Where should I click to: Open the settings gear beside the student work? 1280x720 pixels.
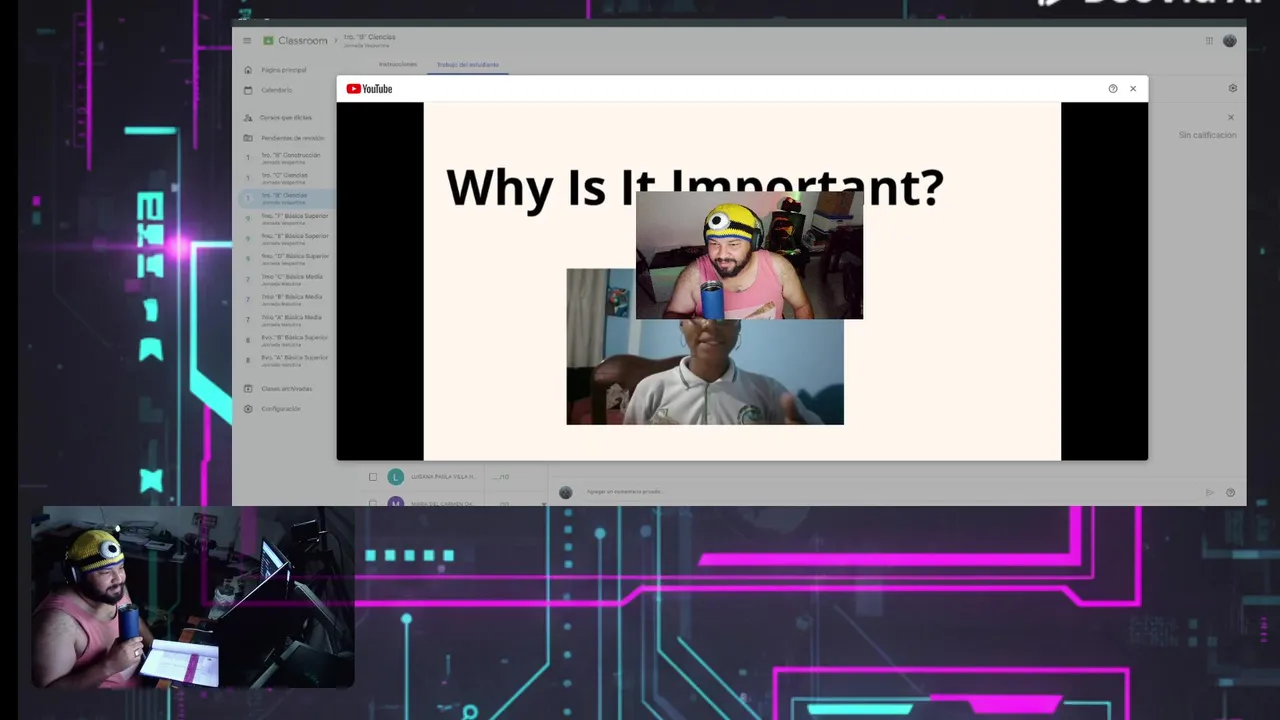point(1232,88)
